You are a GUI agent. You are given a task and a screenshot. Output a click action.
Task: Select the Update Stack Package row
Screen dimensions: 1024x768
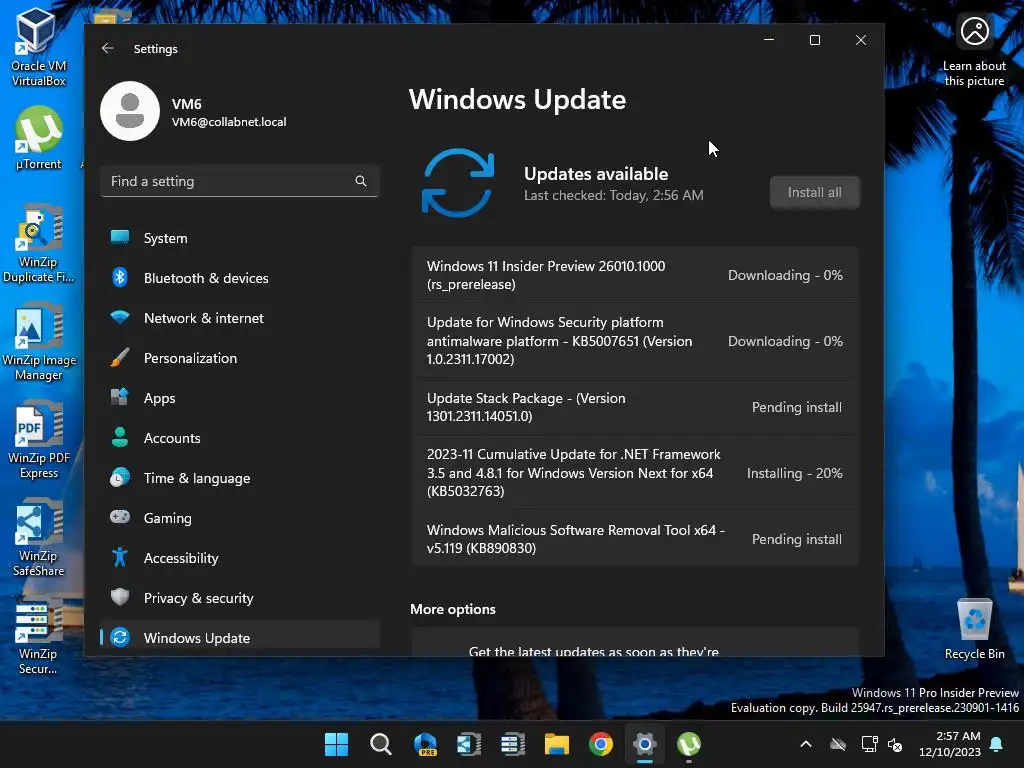pos(635,407)
